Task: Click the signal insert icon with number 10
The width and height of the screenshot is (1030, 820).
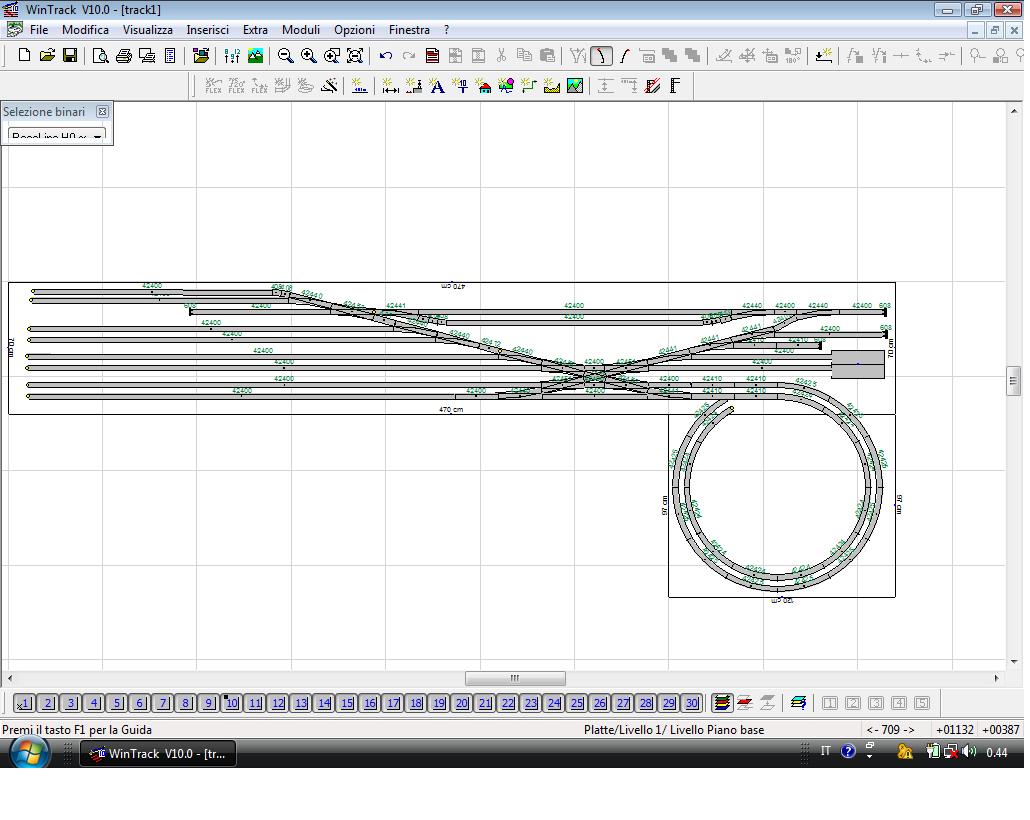Action: pos(460,86)
